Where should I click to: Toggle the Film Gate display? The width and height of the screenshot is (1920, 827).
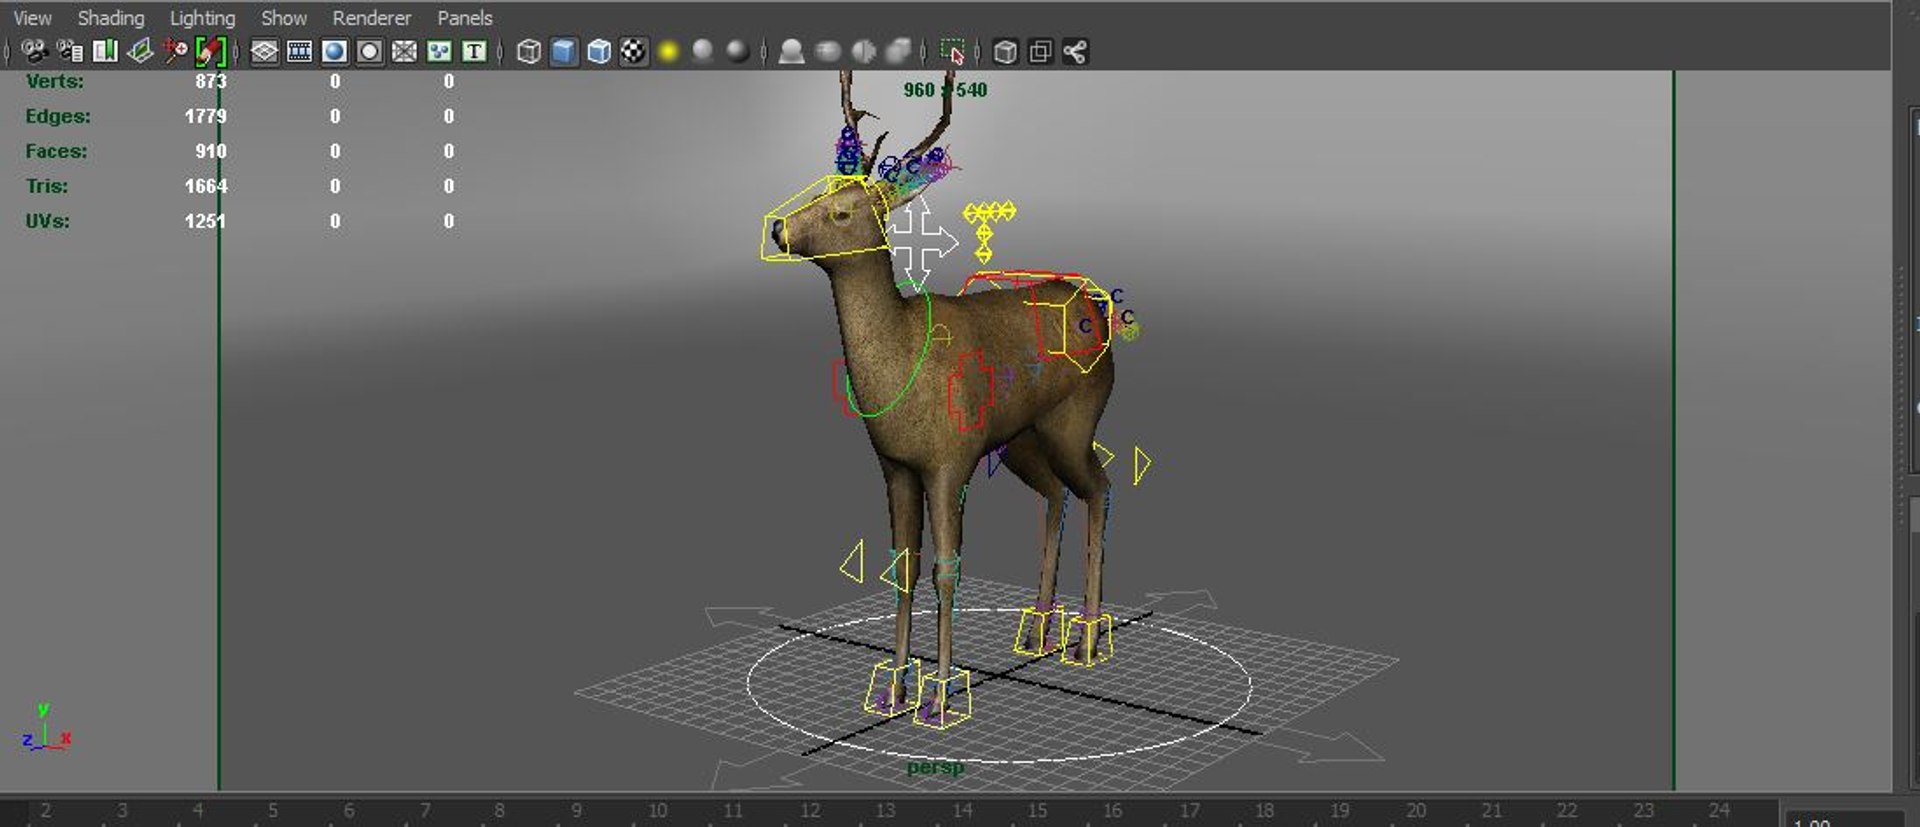(x=299, y=51)
